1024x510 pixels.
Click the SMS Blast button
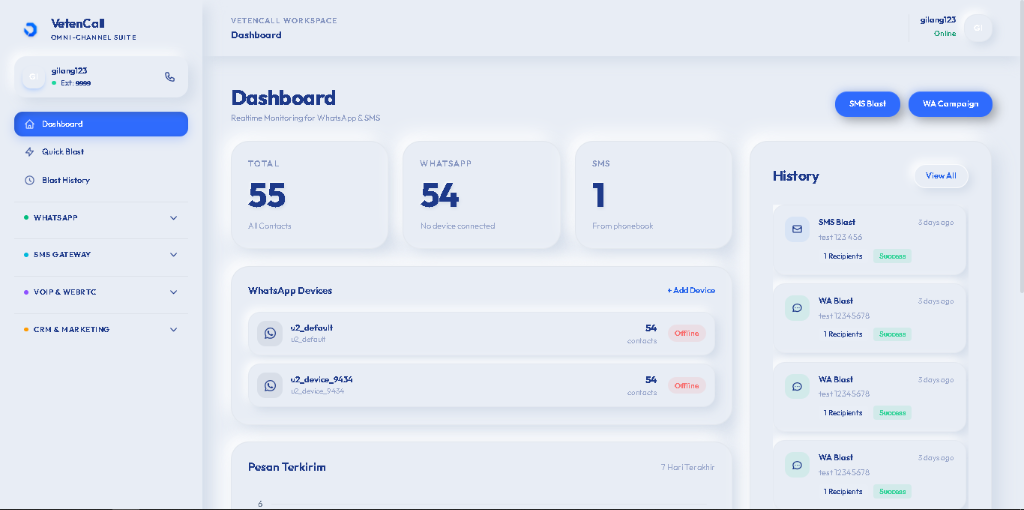(867, 104)
